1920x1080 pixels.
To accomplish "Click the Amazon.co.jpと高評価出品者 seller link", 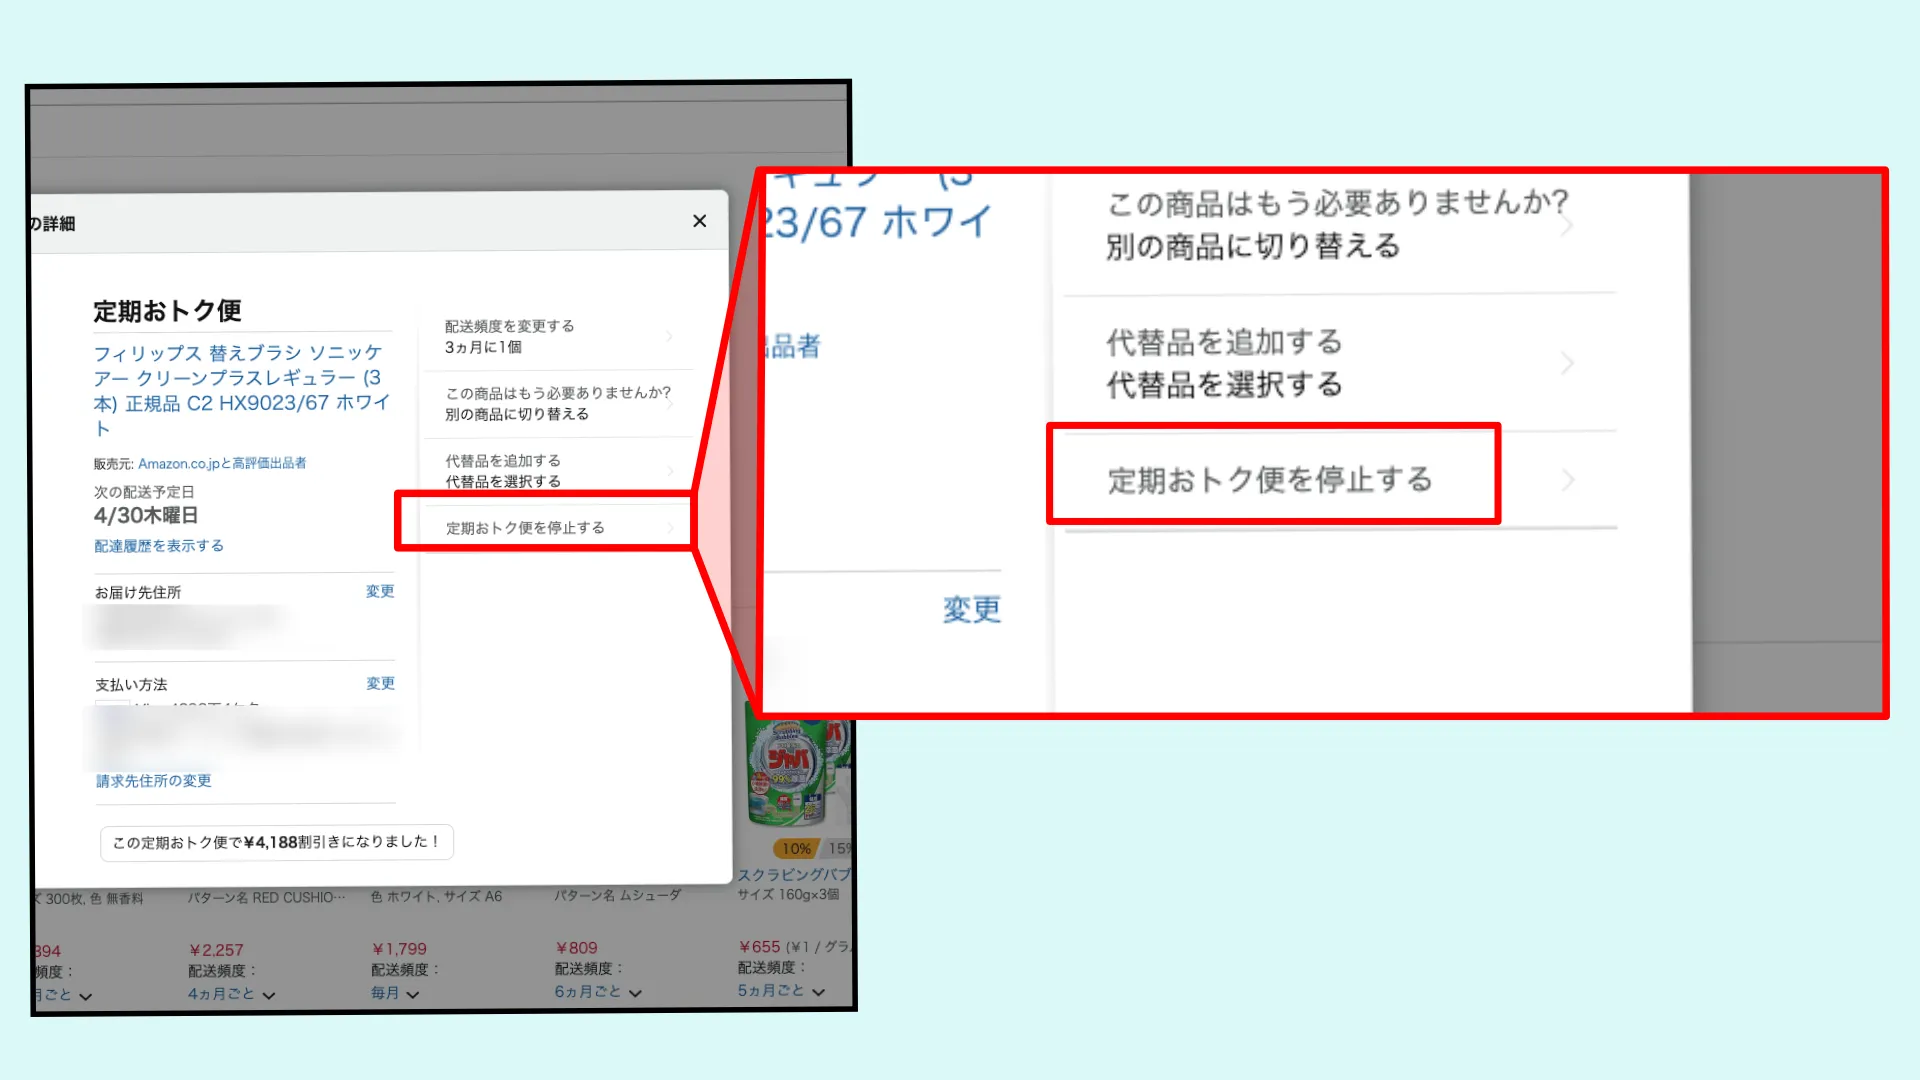I will 224,462.
